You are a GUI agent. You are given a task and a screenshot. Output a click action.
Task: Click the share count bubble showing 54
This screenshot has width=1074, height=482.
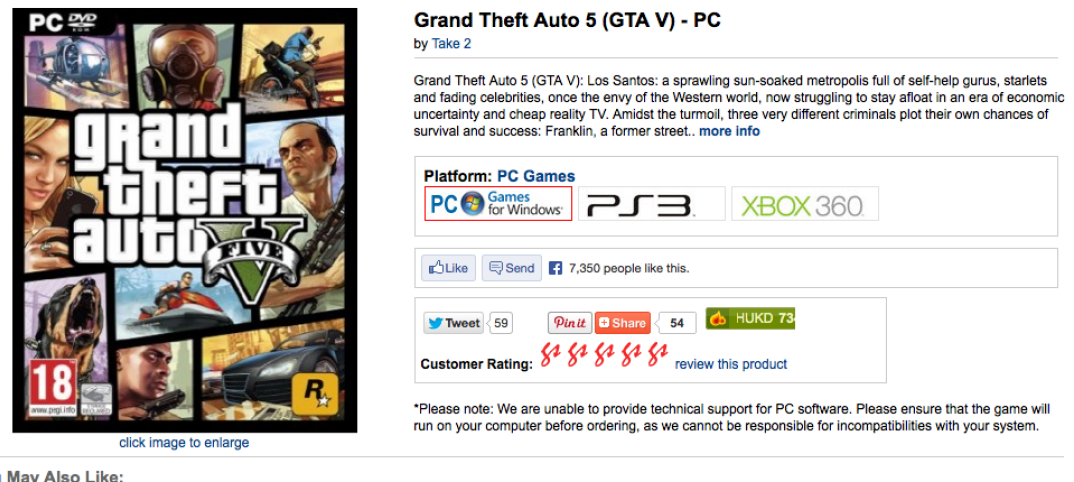[677, 323]
